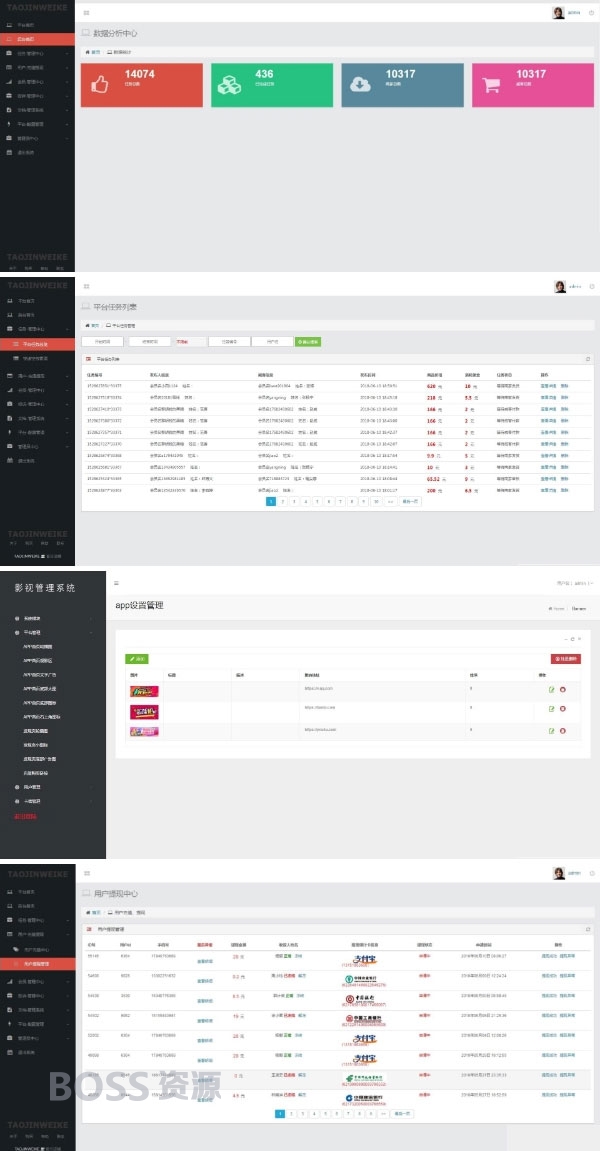Select highlighted red menu item in top sidebar
Viewport: 600px width, 1151px height.
[37, 38]
